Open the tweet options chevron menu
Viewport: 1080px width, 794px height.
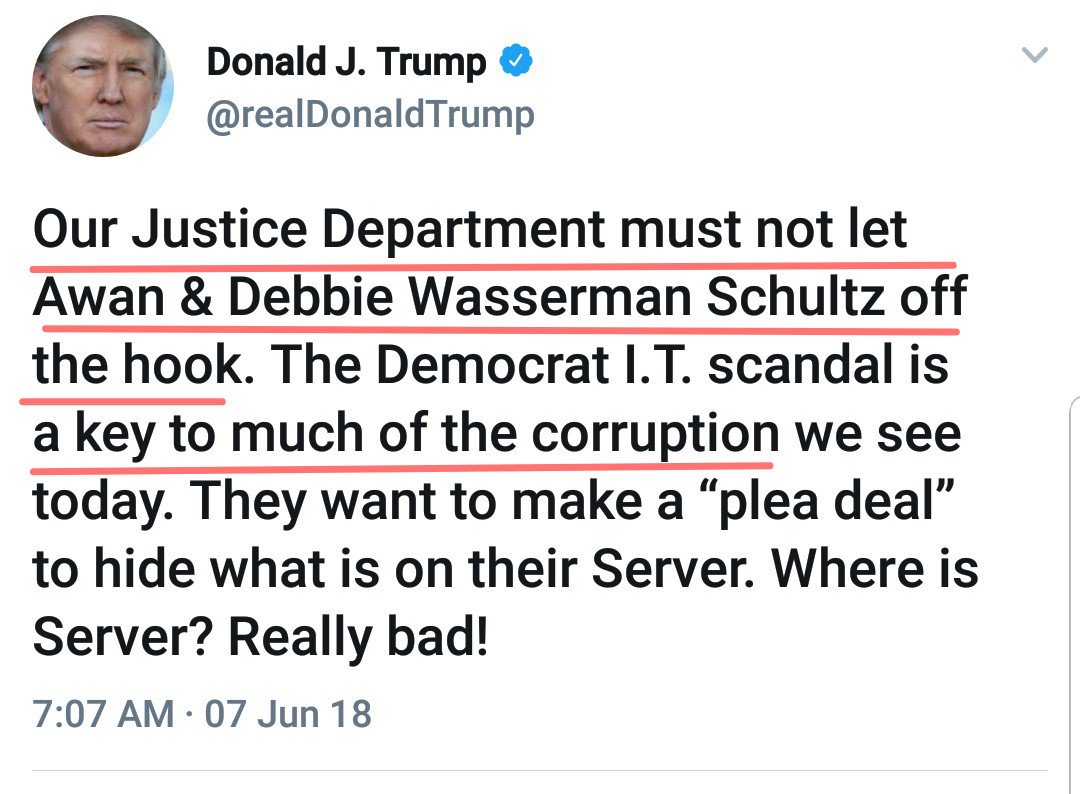point(1035,56)
